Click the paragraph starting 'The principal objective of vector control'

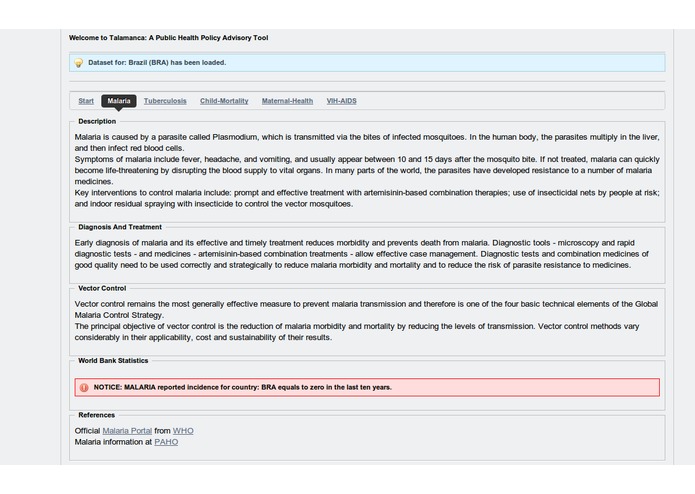357,332
